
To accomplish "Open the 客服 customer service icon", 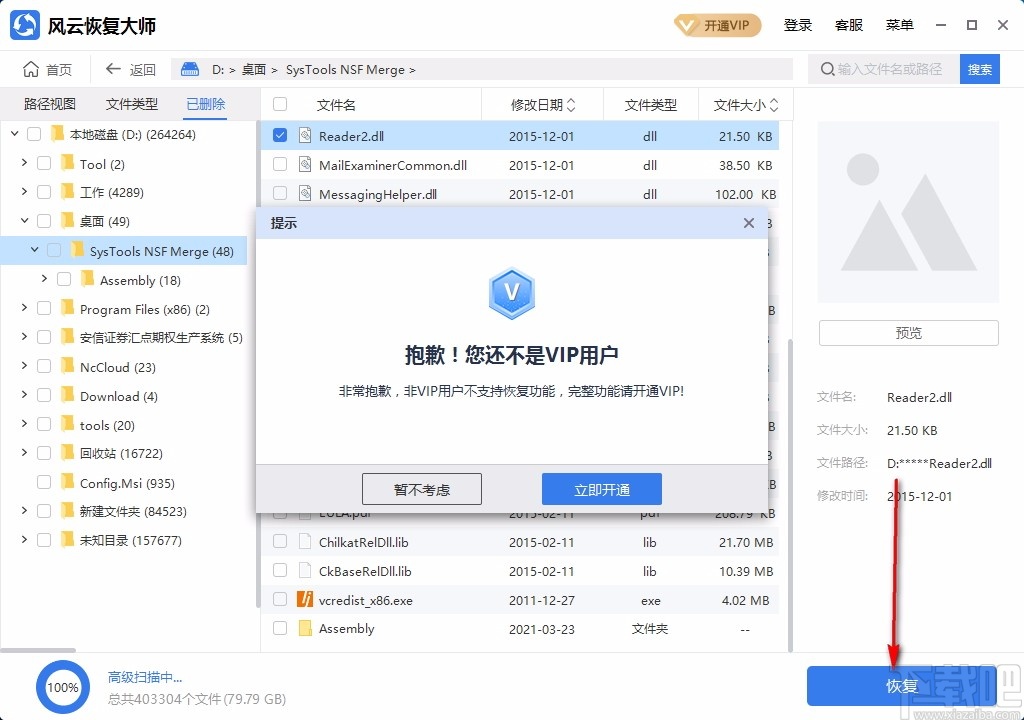I will point(849,25).
